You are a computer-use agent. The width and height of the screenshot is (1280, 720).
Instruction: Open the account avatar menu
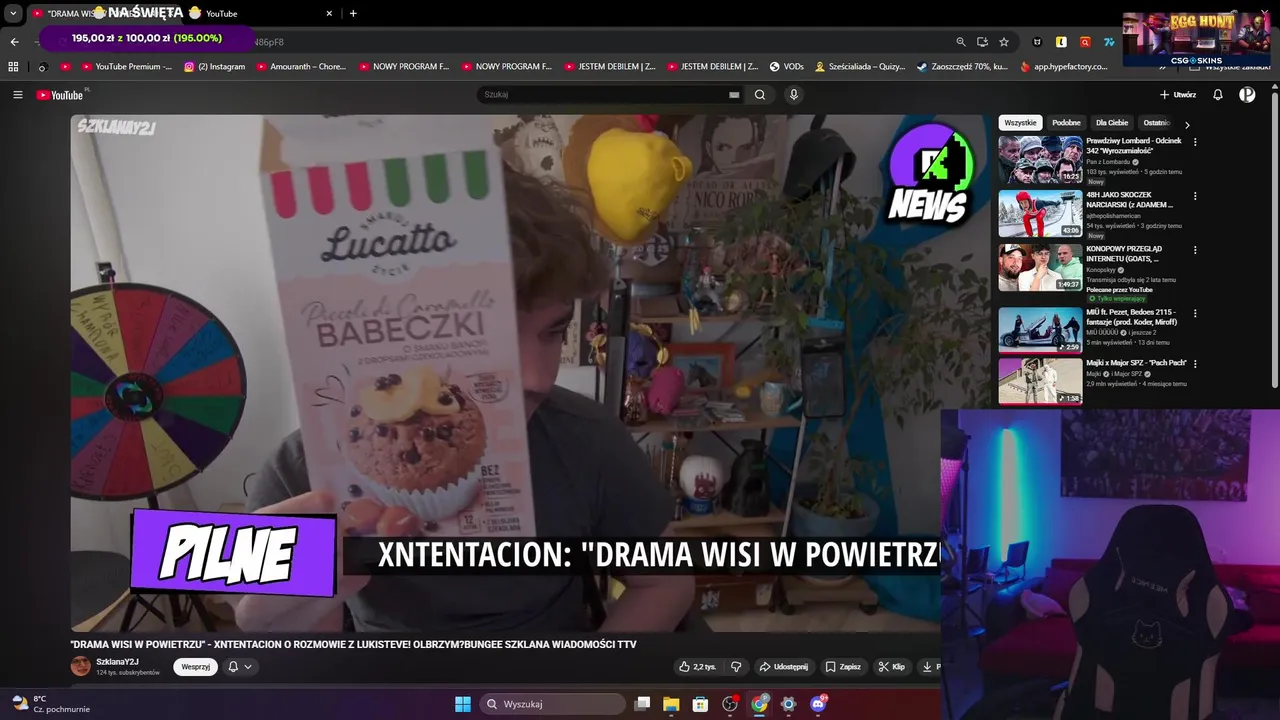pos(1247,95)
